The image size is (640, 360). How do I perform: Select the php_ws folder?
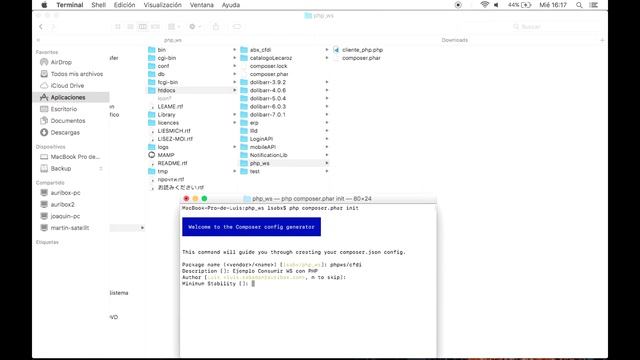[x=260, y=163]
